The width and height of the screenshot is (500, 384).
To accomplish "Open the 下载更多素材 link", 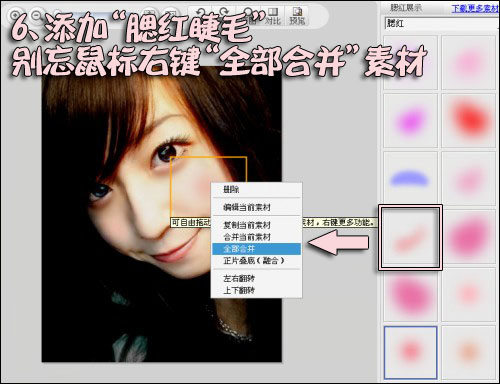I will tap(475, 8).
